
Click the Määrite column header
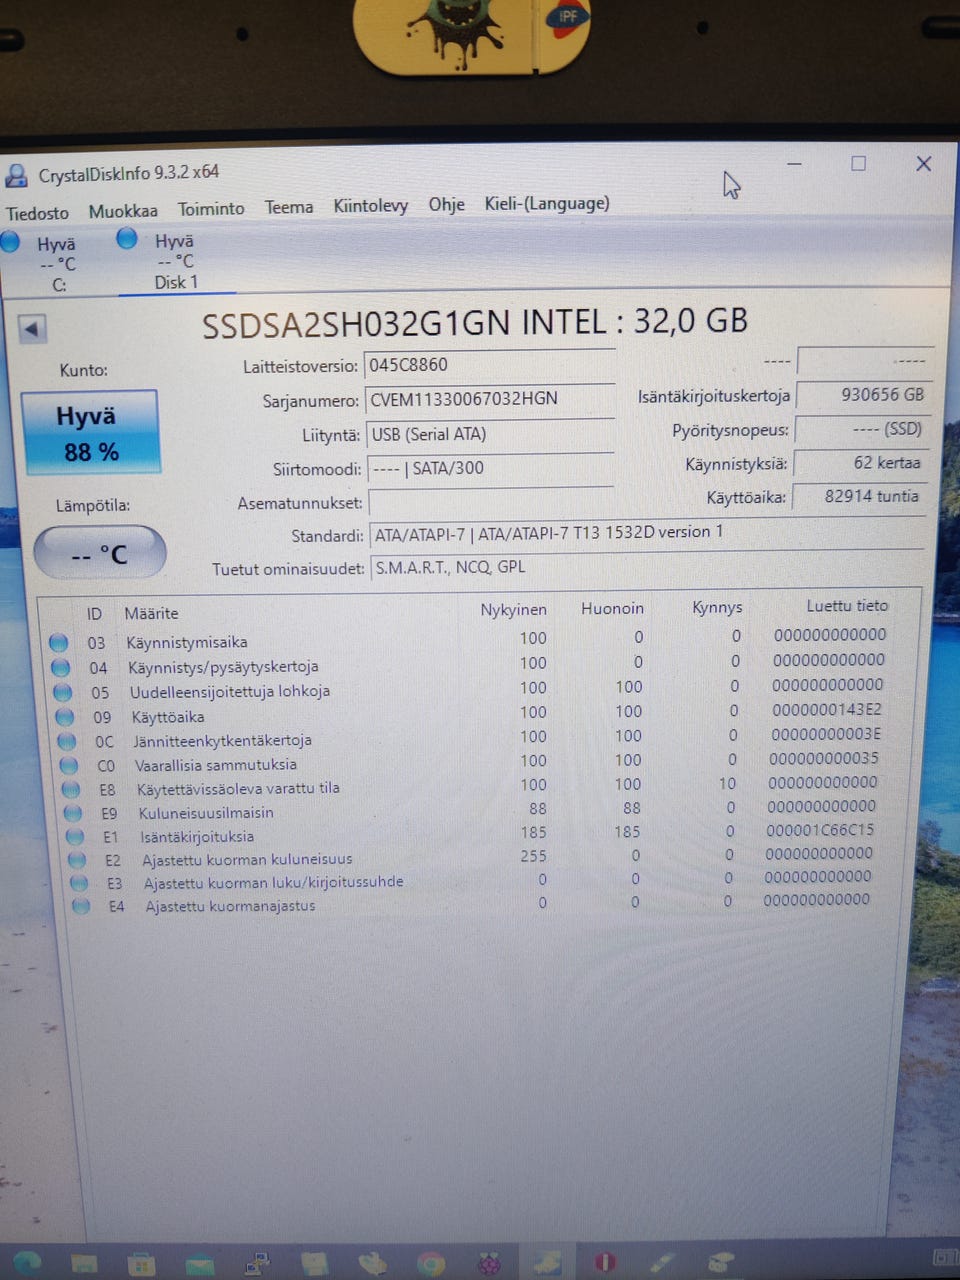click(151, 613)
